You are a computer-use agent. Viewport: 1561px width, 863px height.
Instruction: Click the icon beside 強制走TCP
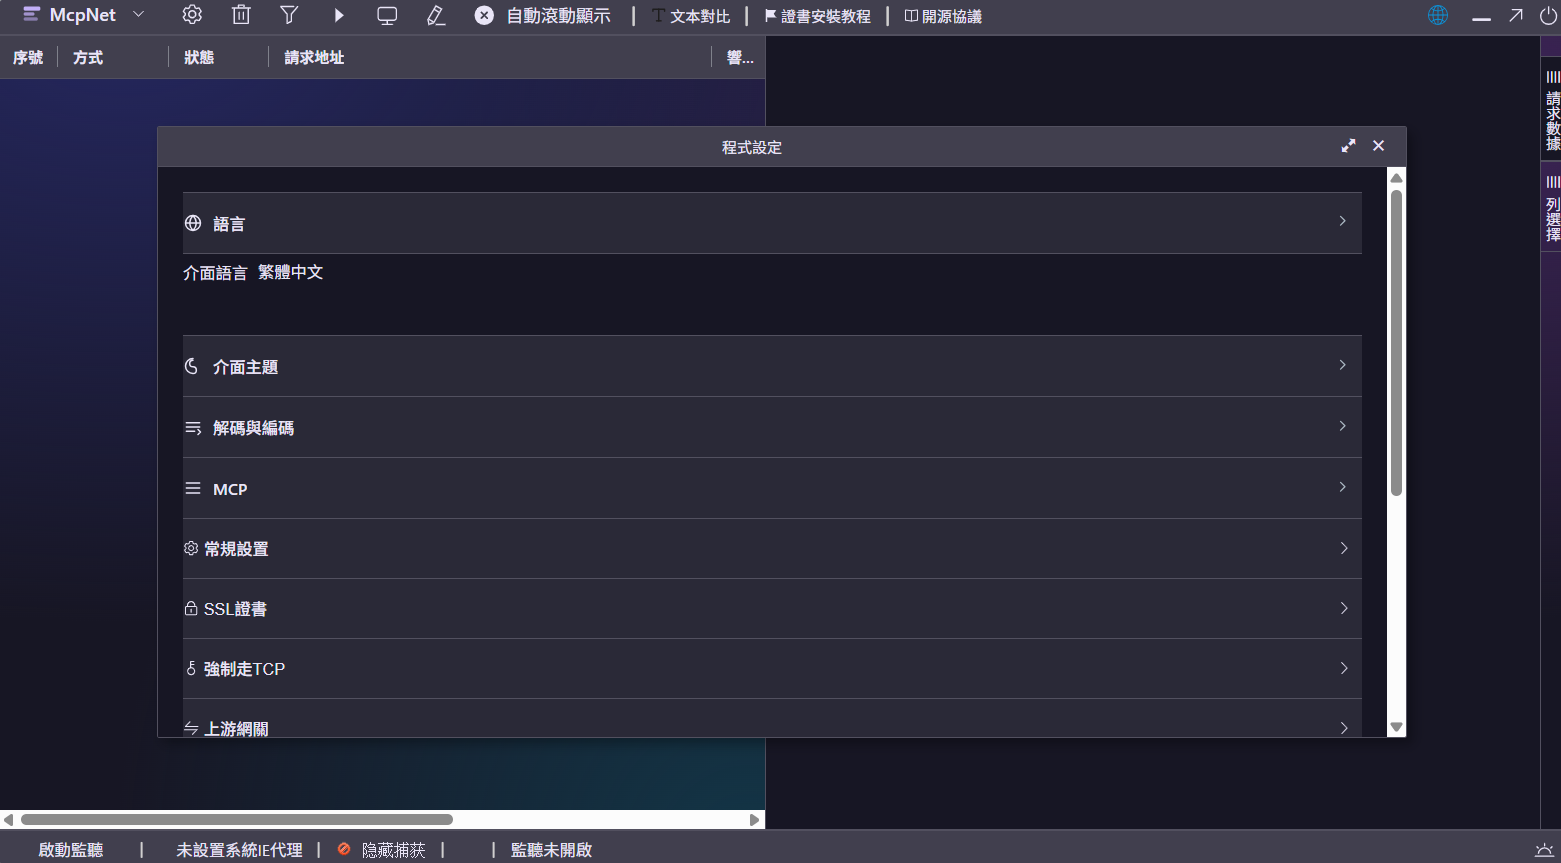coord(191,668)
